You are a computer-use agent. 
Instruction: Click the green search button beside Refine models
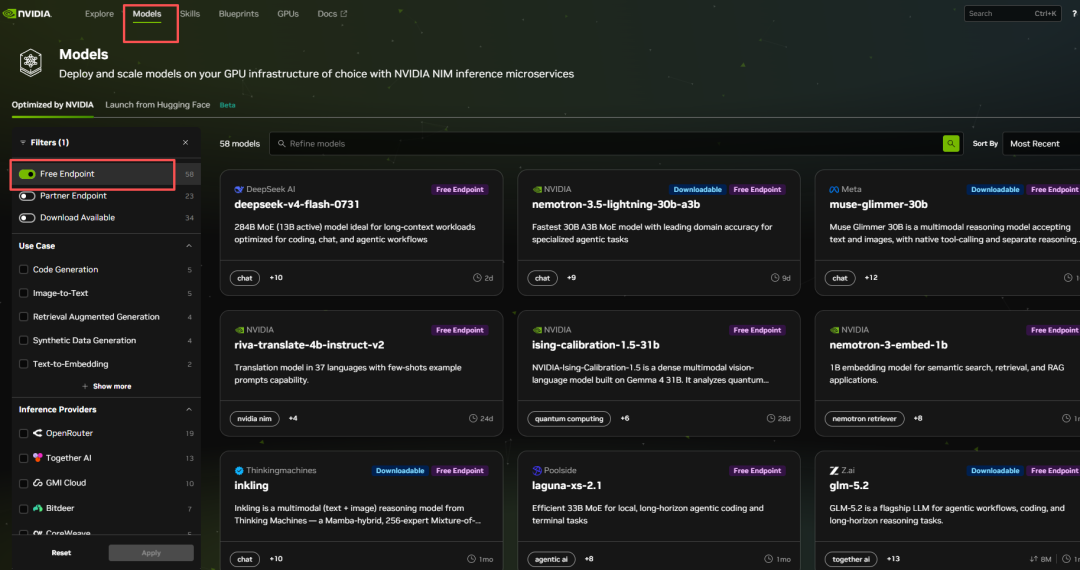[x=951, y=143]
